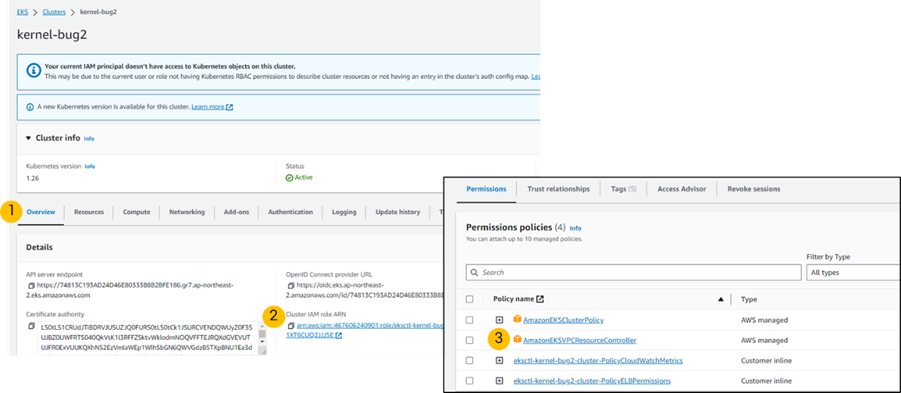Open the Compute tab
Screen dimensions: 901x393
click(137, 212)
